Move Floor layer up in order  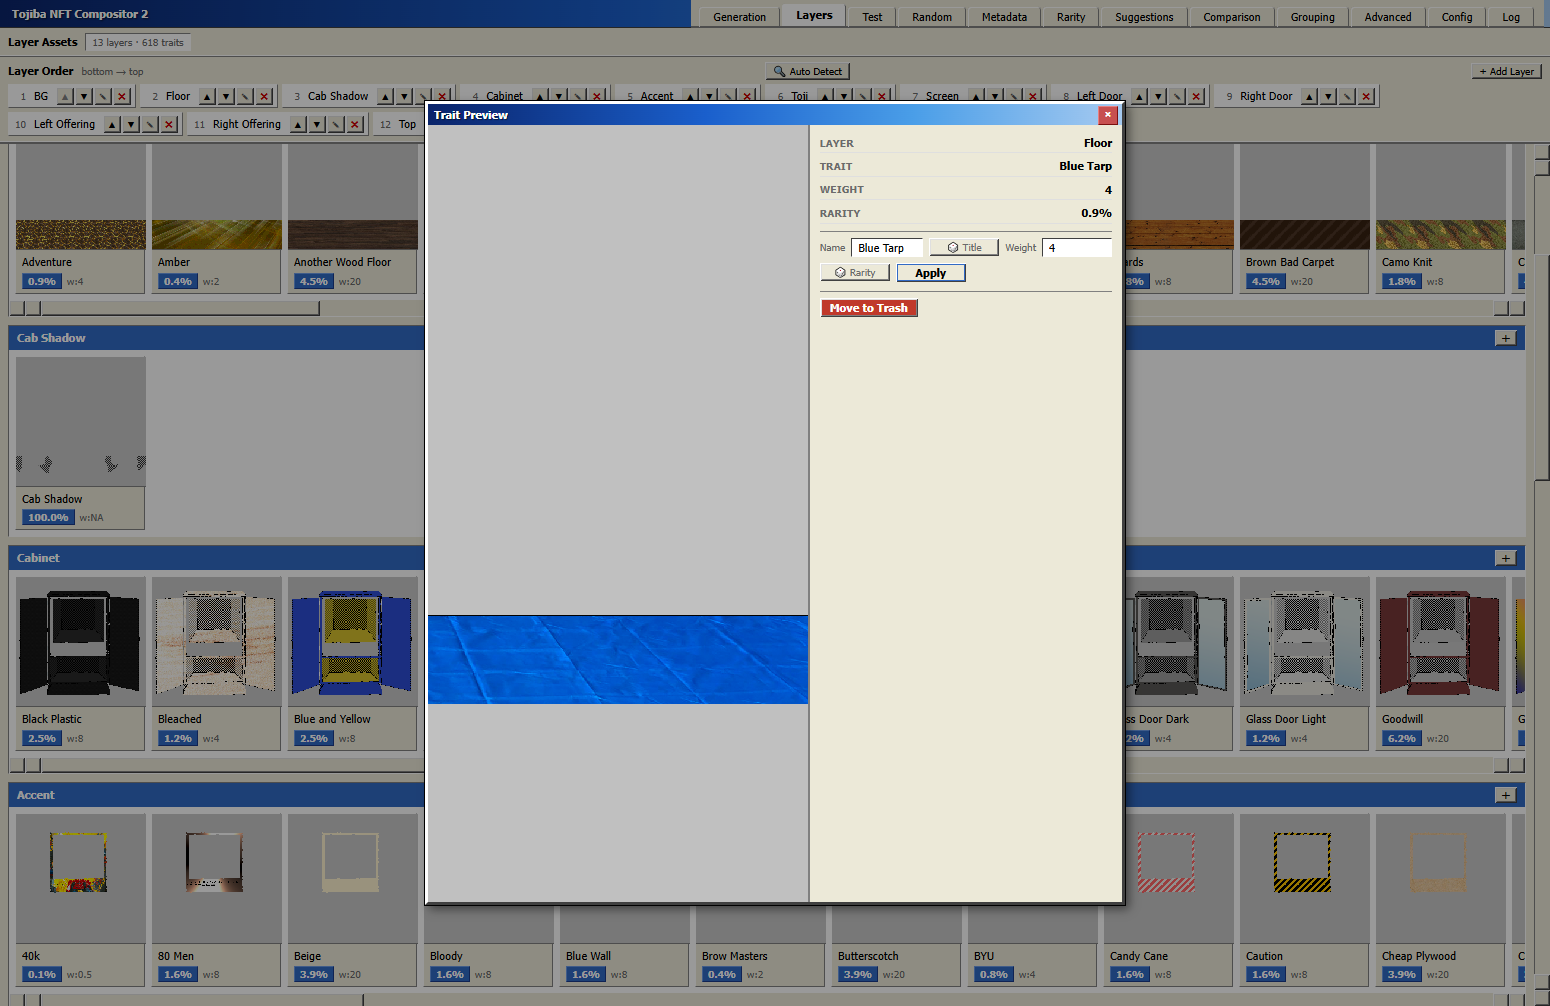point(207,97)
